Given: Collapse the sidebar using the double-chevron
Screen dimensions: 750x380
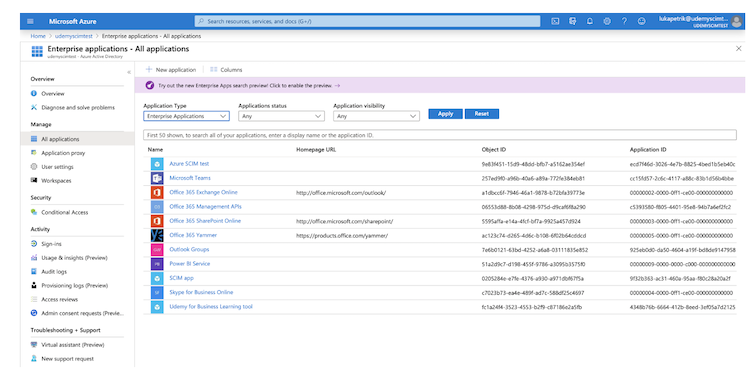Looking at the screenshot, I should point(129,72).
